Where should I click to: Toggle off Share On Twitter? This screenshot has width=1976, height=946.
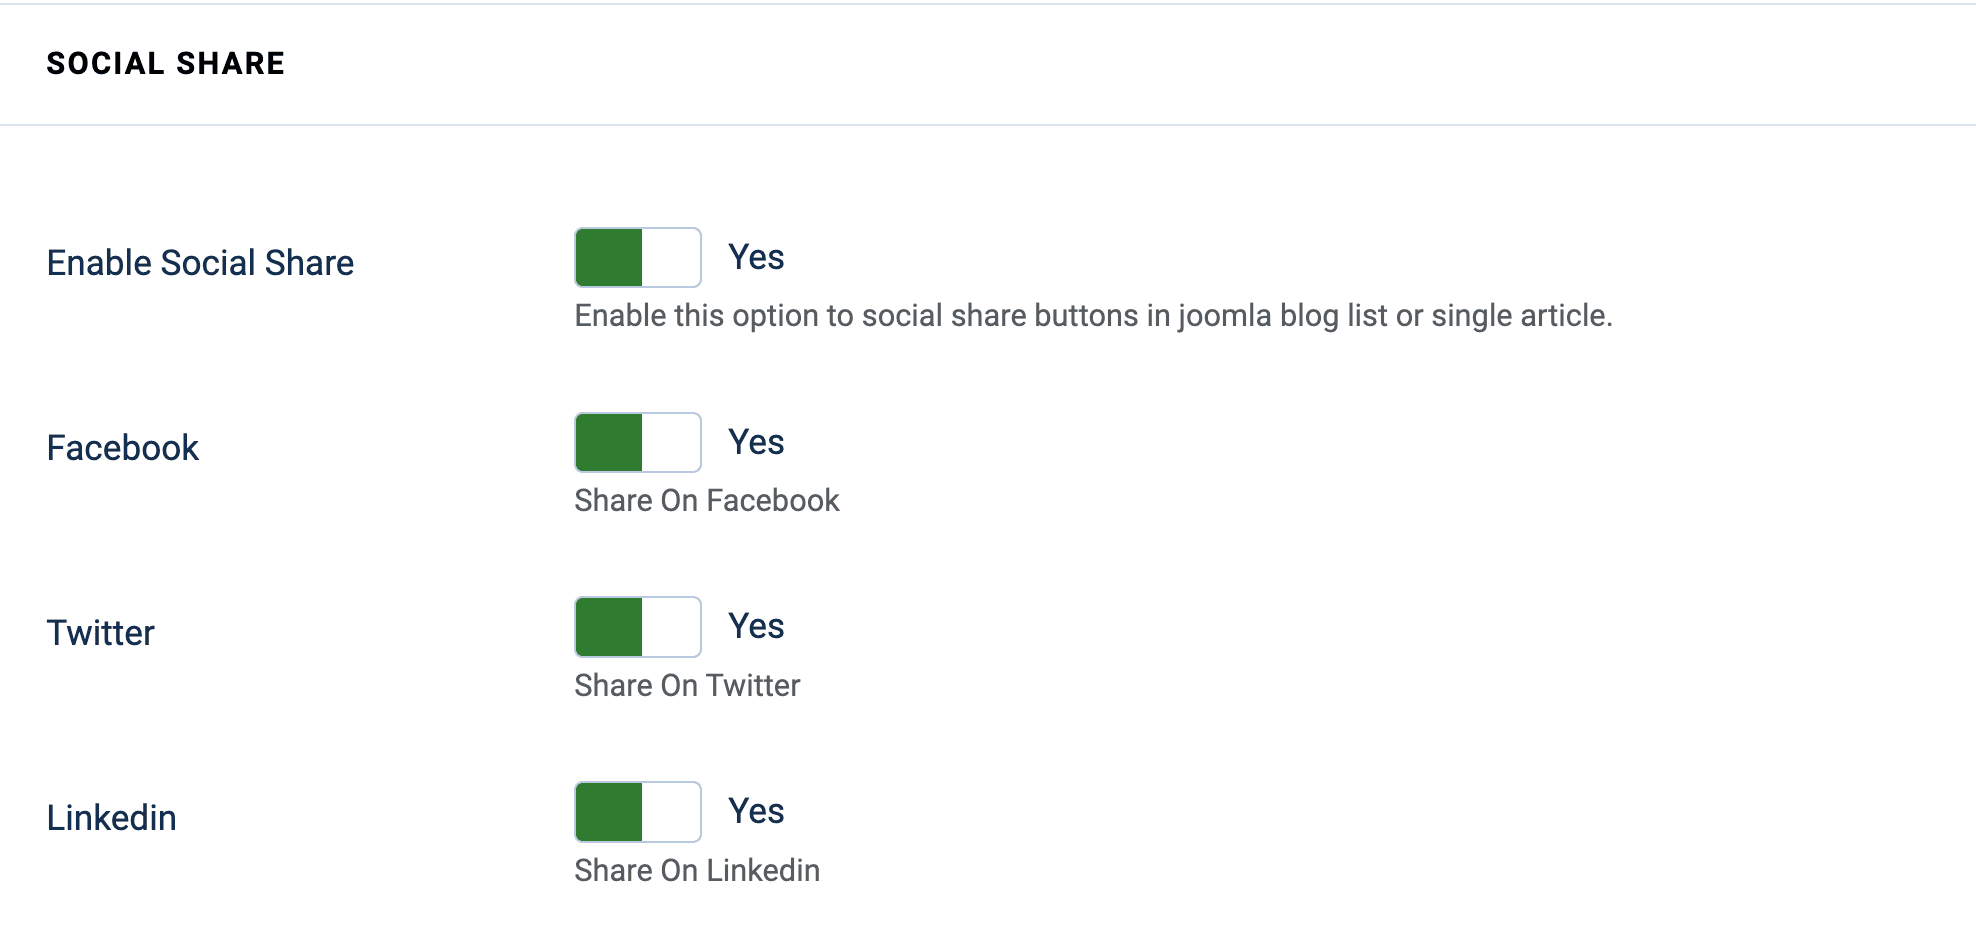tap(637, 627)
